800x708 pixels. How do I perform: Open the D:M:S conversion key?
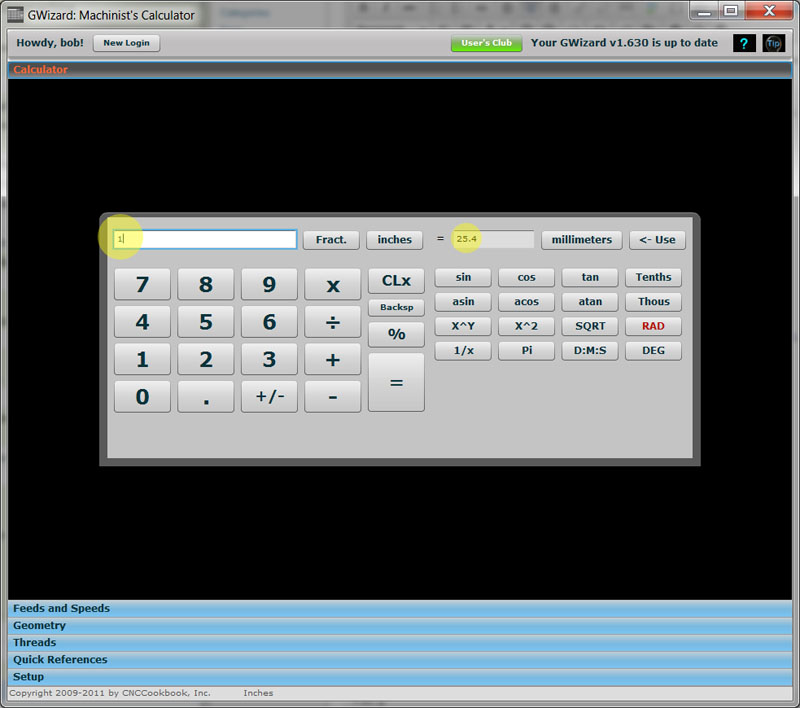click(589, 350)
